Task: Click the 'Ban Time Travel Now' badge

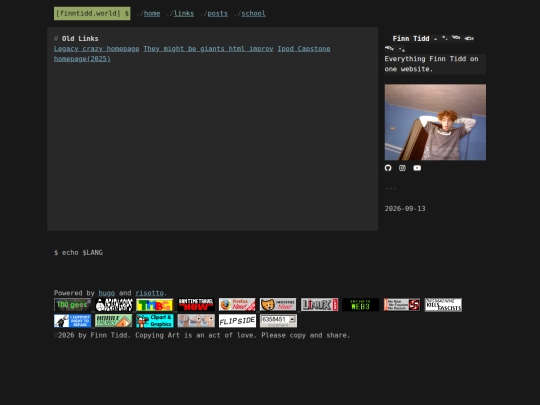Action: (196, 304)
